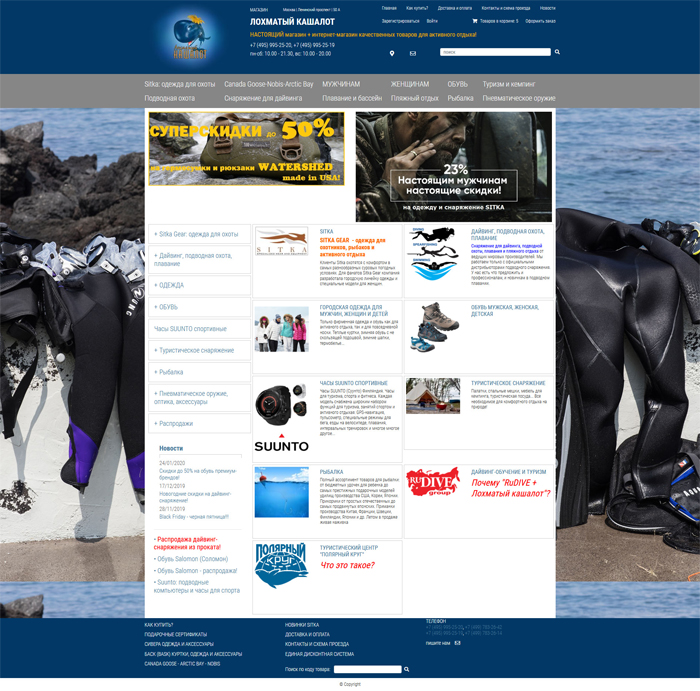
Task: Click the header search magnifier icon
Action: pyautogui.click(x=557, y=52)
